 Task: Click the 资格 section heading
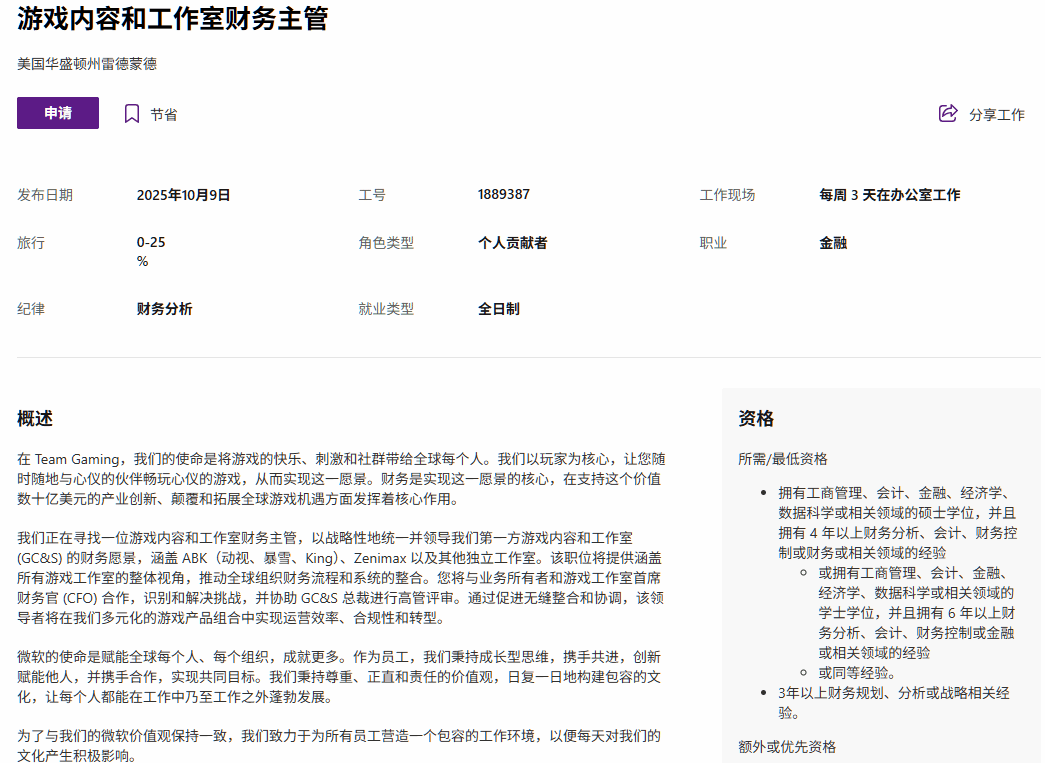click(x=756, y=418)
